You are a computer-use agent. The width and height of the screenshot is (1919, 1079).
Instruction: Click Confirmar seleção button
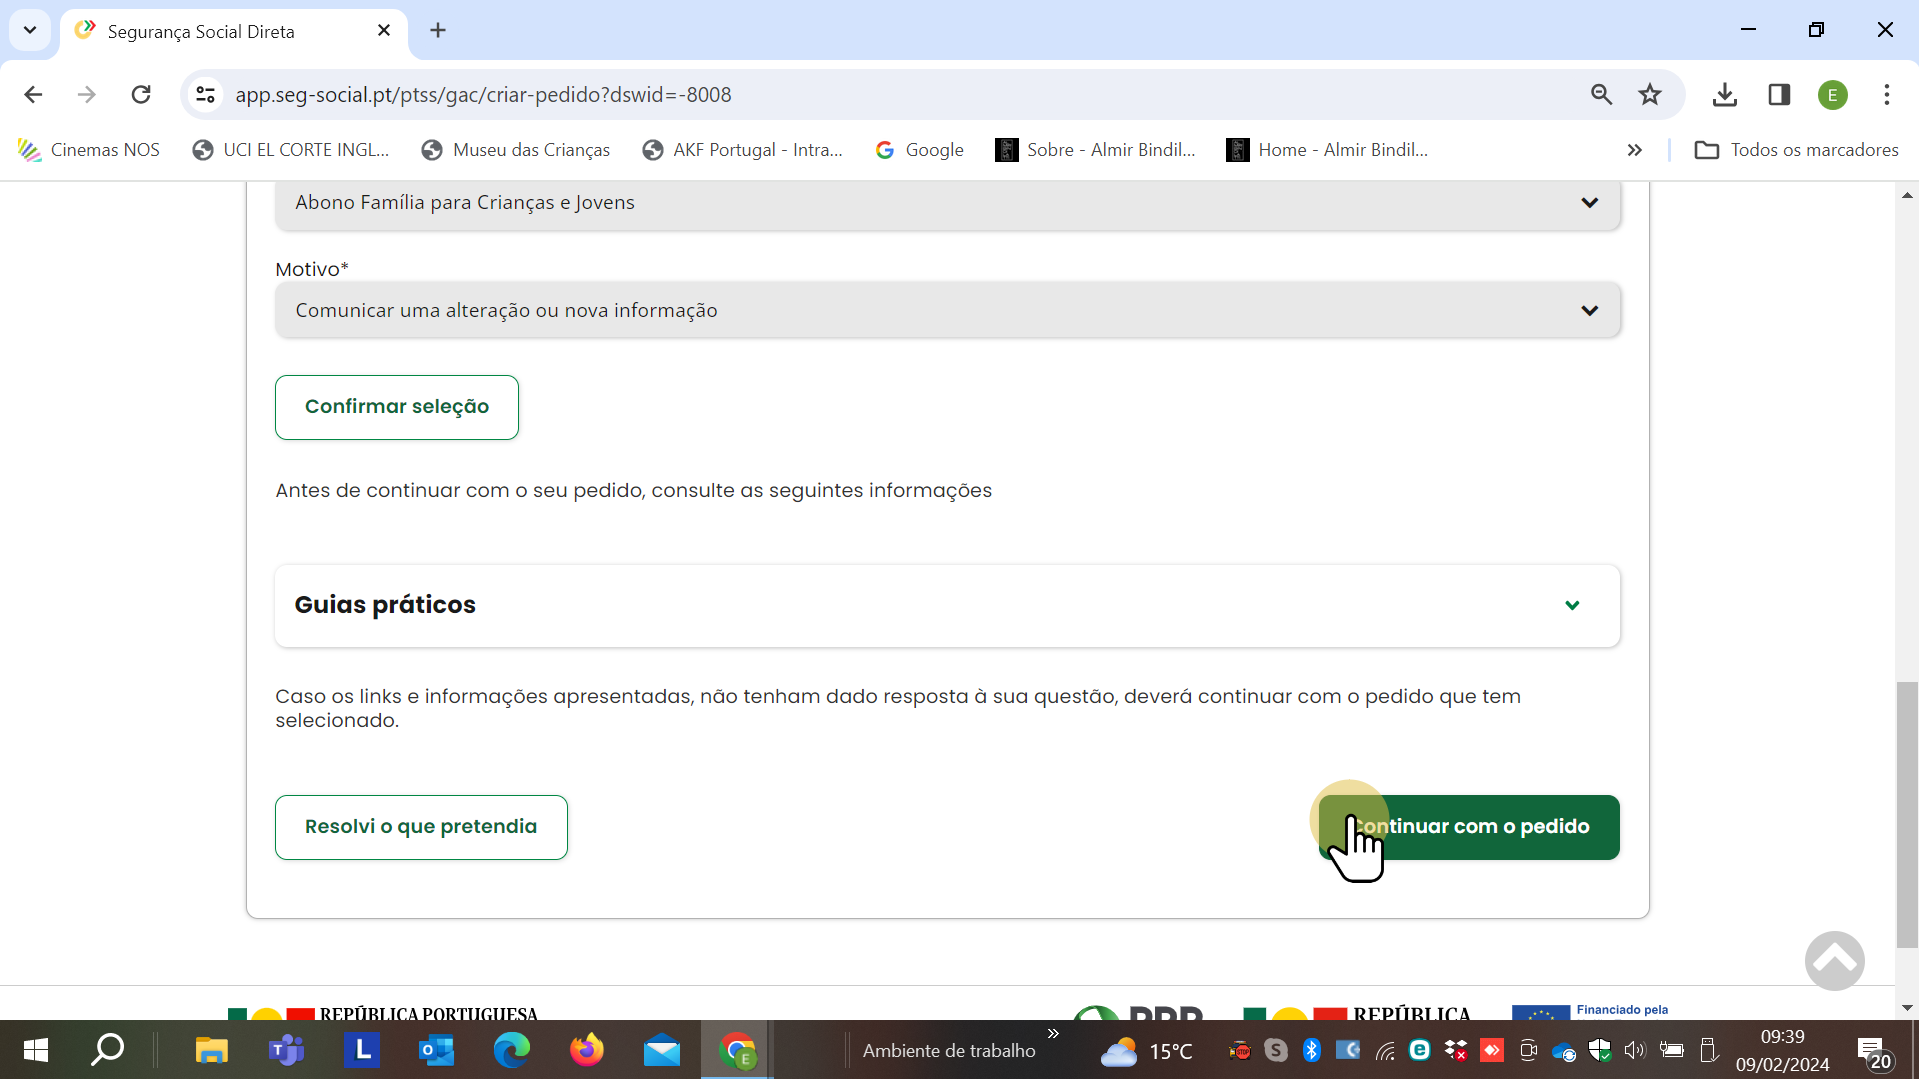click(396, 407)
